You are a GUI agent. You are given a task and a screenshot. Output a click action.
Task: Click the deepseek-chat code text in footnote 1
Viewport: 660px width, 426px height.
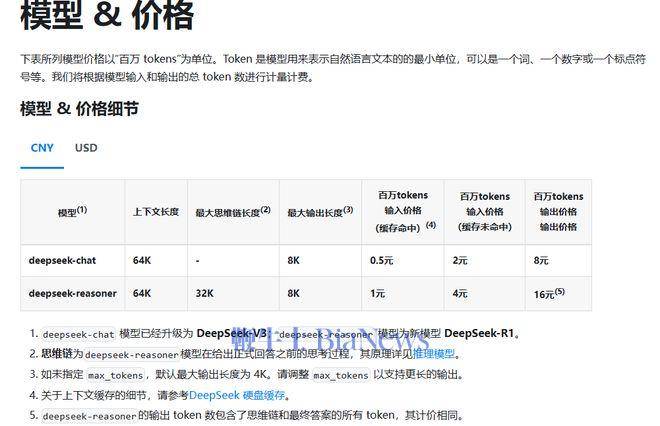coord(79,334)
